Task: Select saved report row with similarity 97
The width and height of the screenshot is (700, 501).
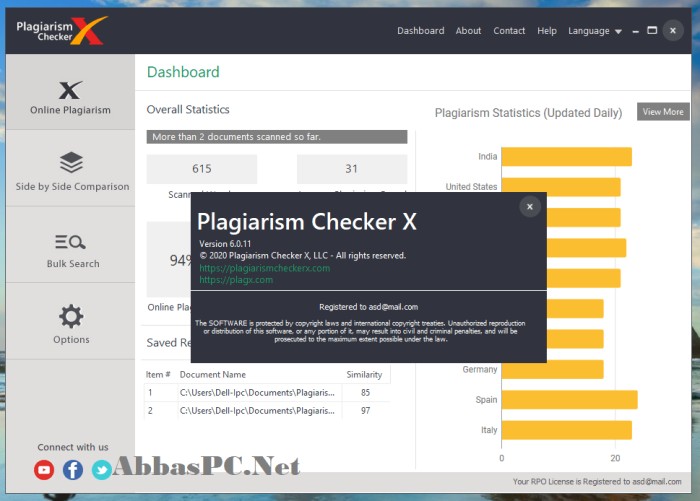Action: point(267,410)
